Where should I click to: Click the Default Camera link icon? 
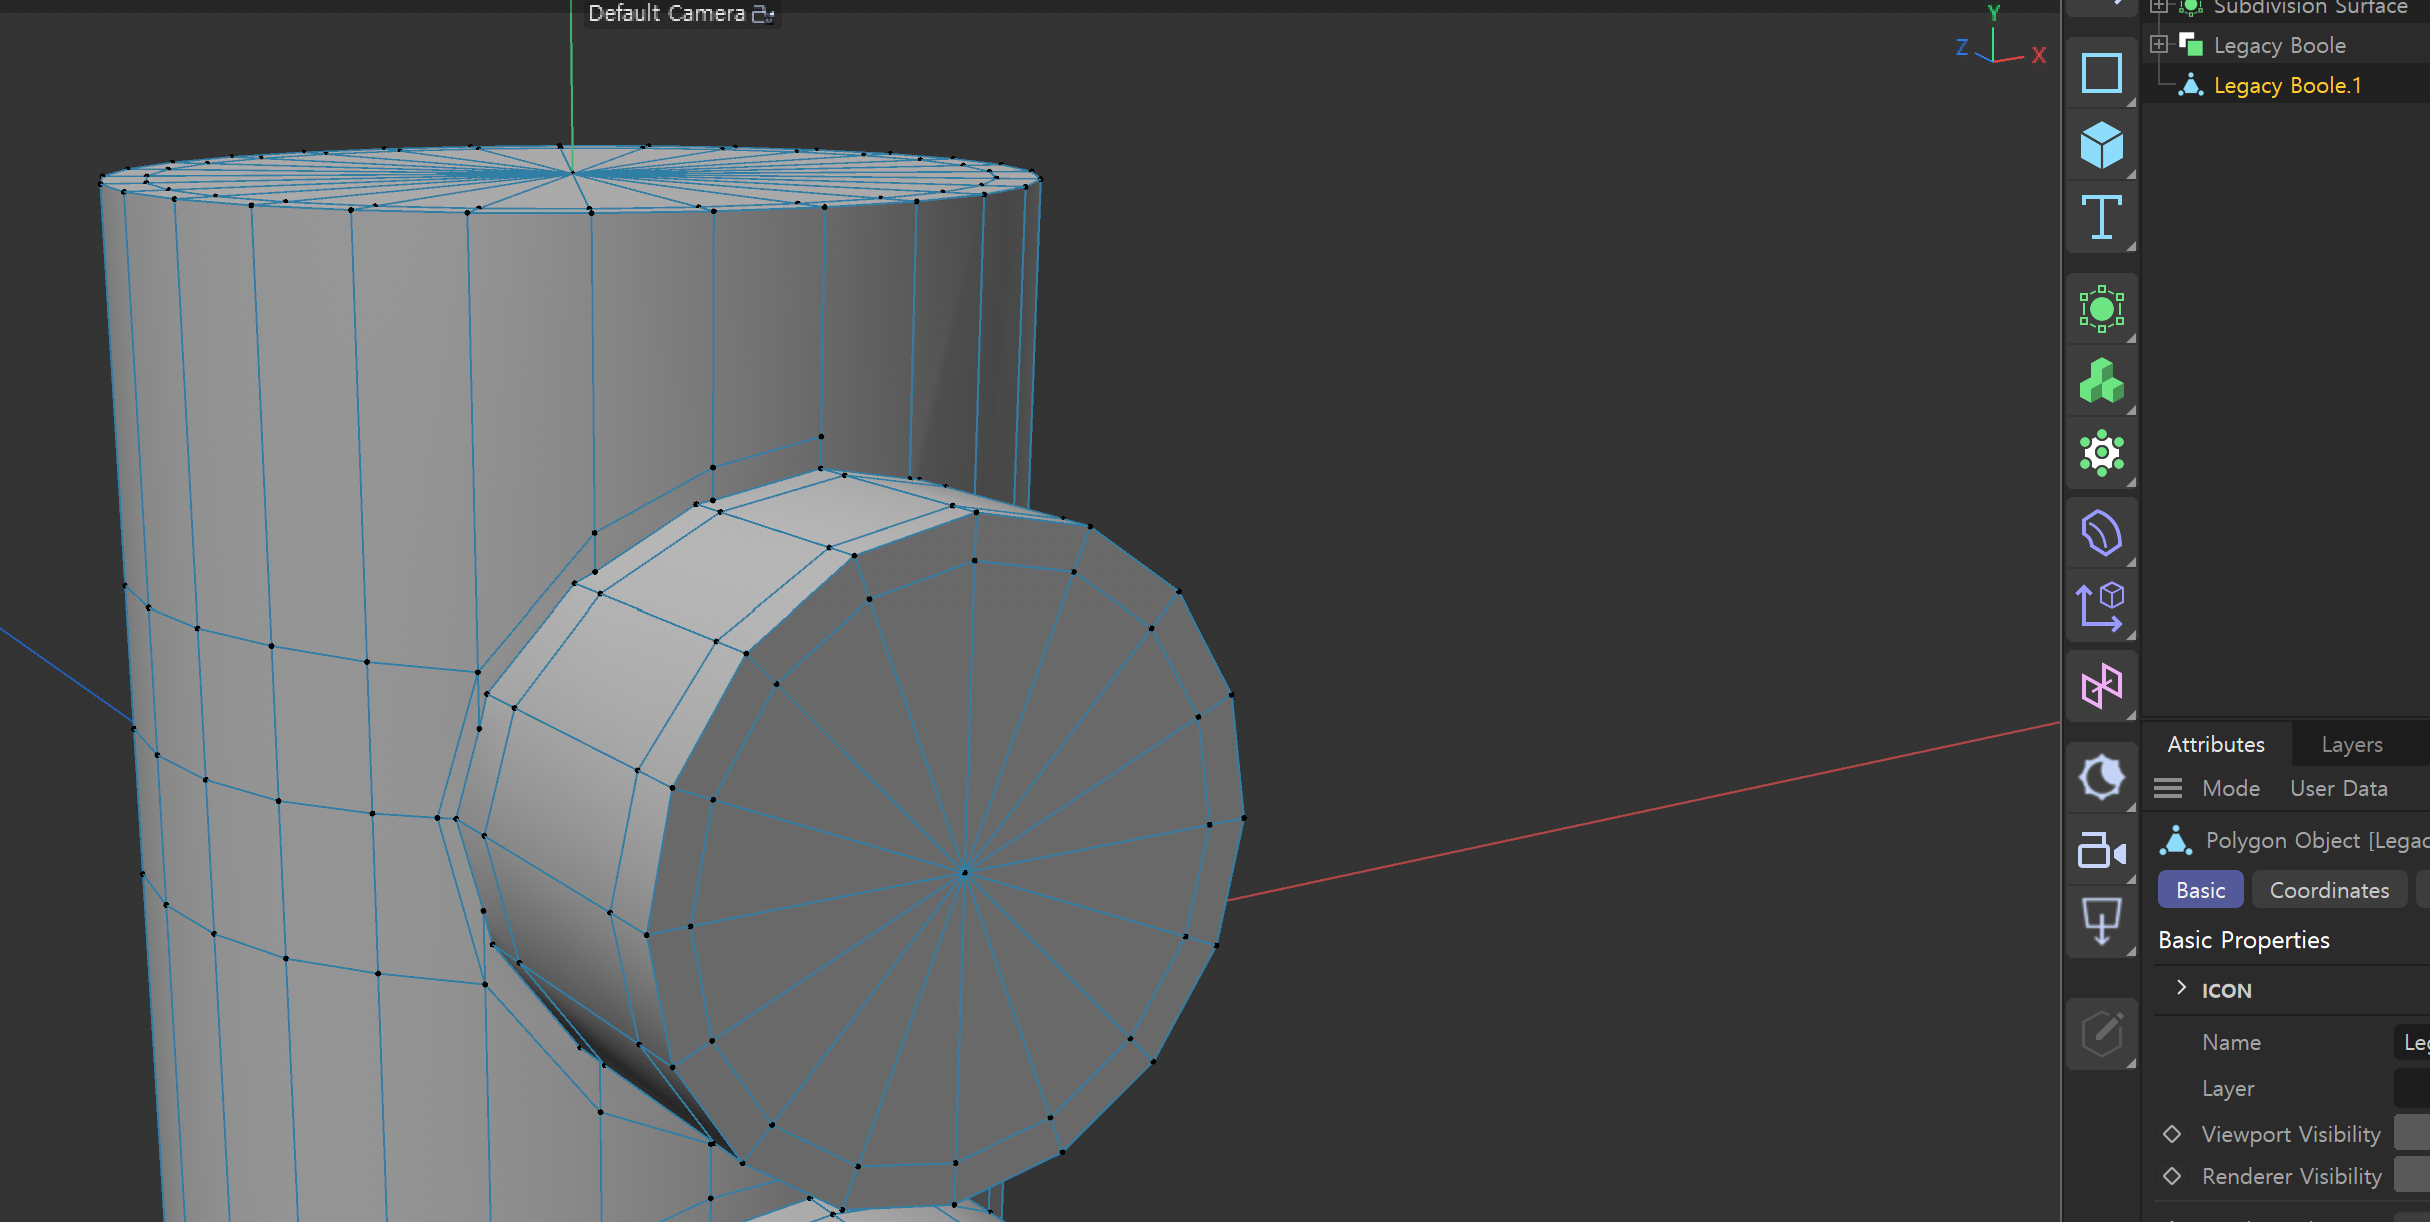763,14
